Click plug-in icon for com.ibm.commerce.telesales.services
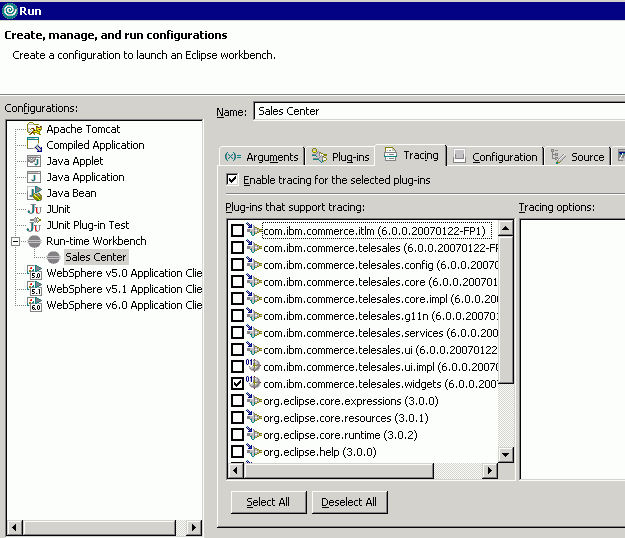Image resolution: width=625 pixels, height=538 pixels. pyautogui.click(x=254, y=332)
